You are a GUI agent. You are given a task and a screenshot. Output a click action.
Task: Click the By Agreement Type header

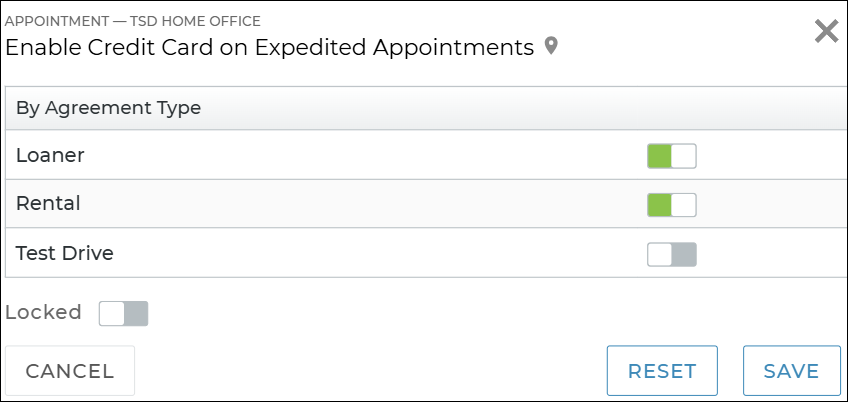(x=109, y=108)
